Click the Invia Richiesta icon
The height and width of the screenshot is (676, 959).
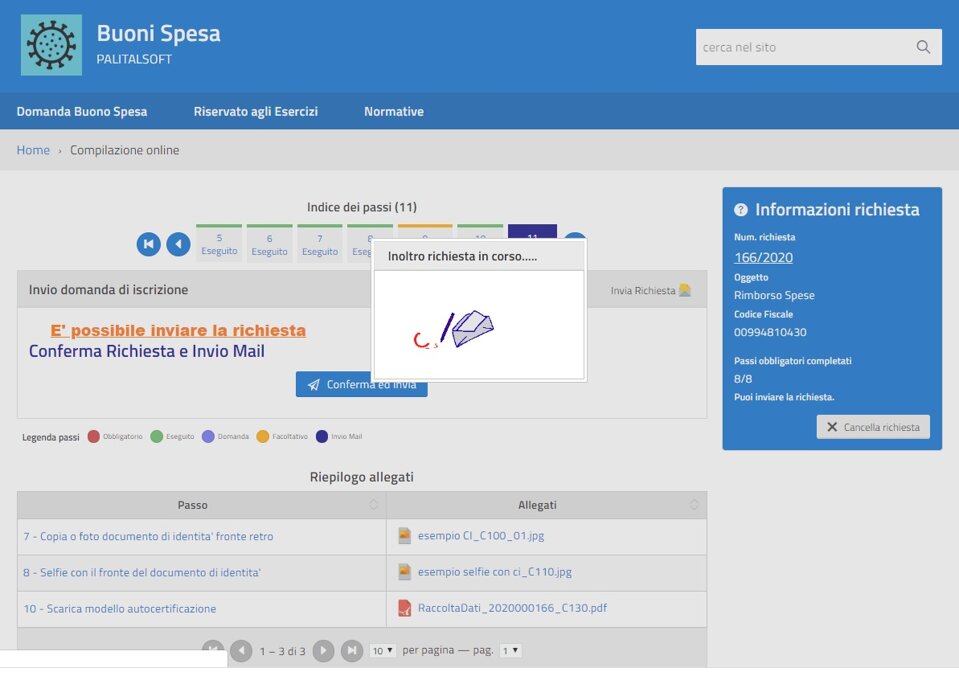coord(685,290)
